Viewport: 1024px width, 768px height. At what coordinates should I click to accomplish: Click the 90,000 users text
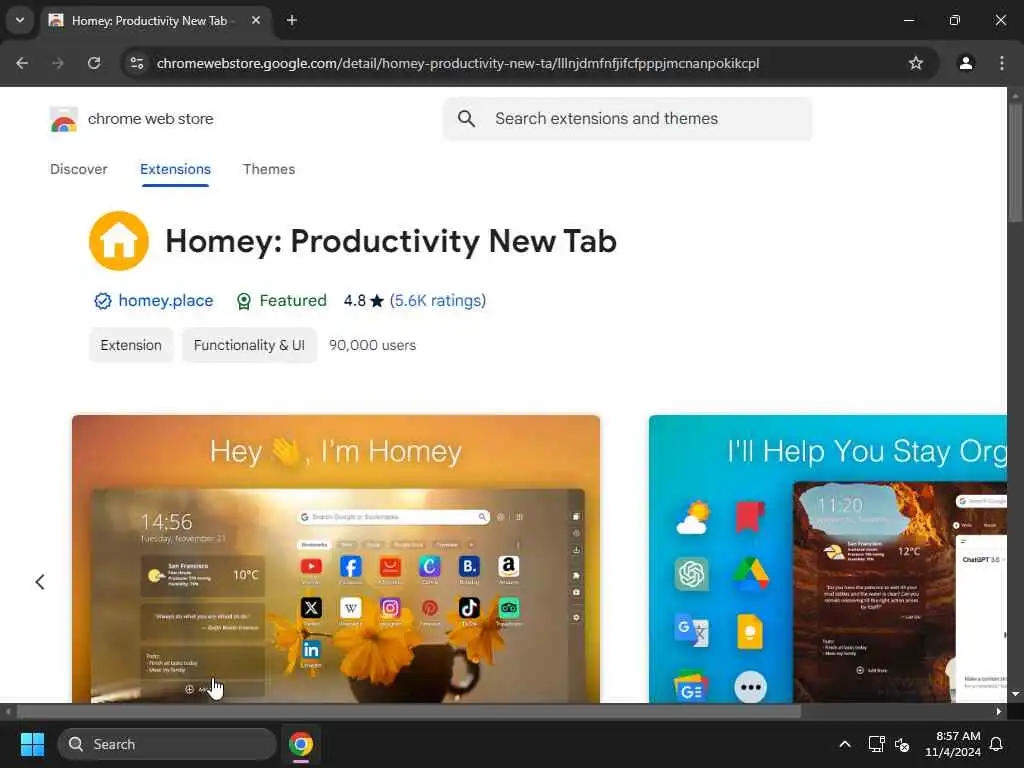(372, 345)
